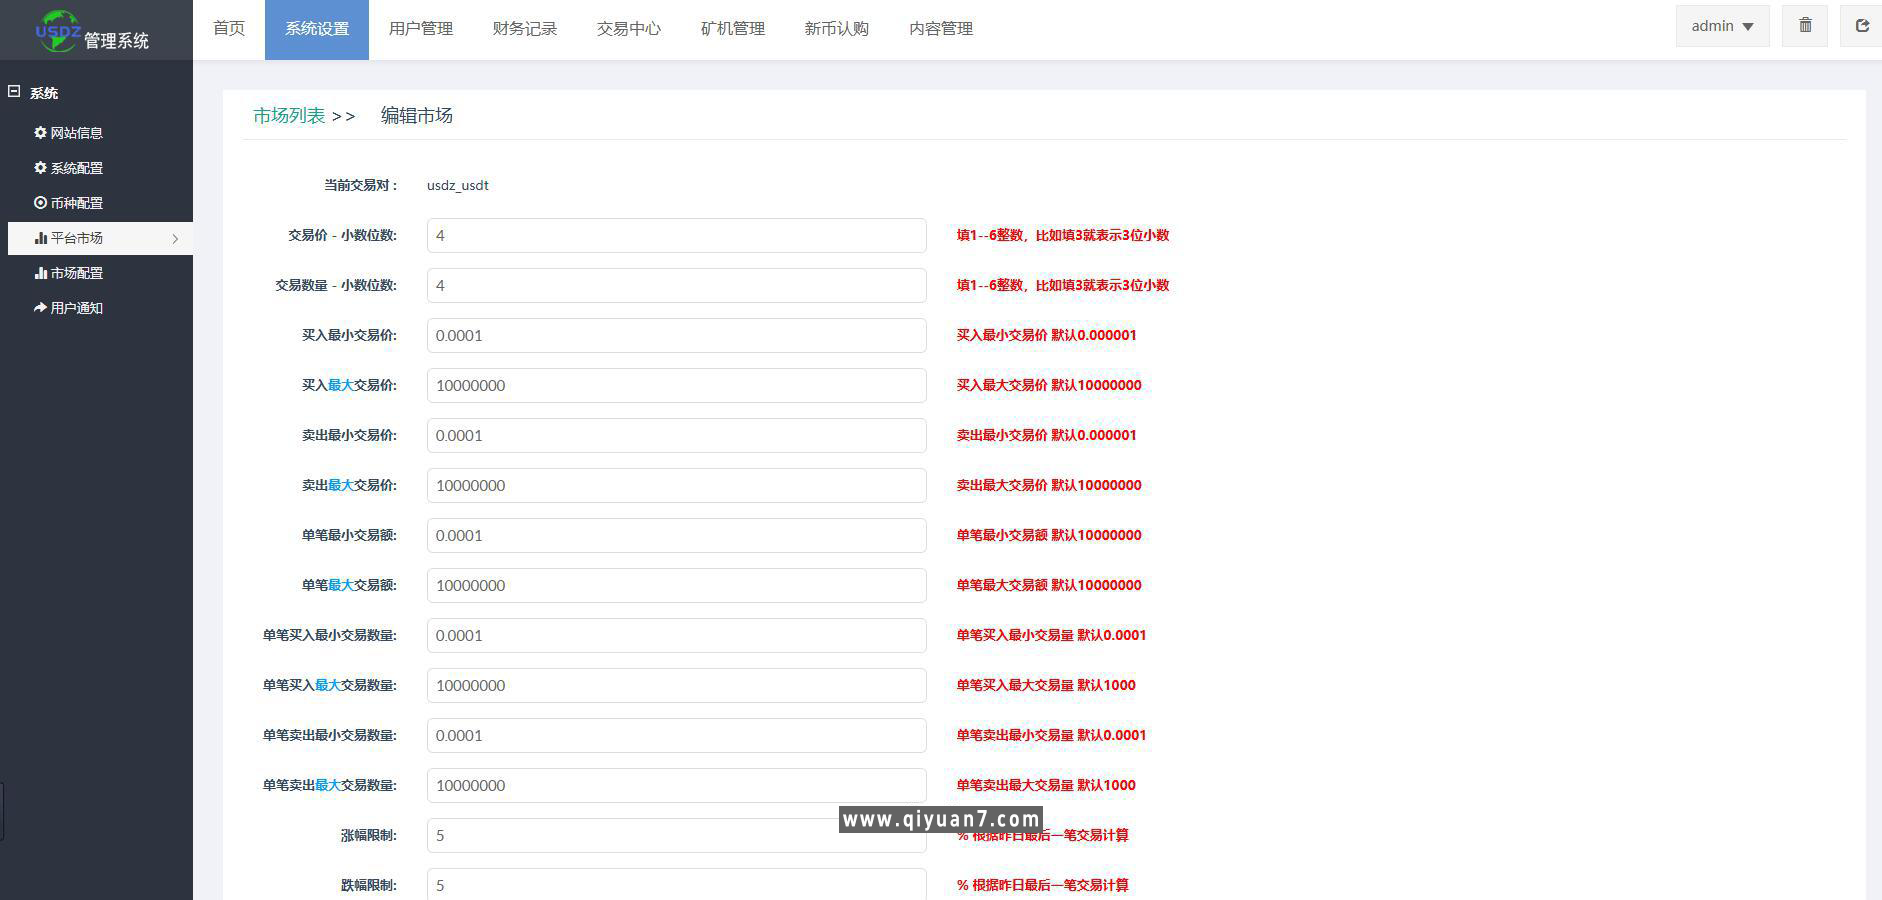
Task: Click the USDZ logo in header
Action: (x=58, y=30)
